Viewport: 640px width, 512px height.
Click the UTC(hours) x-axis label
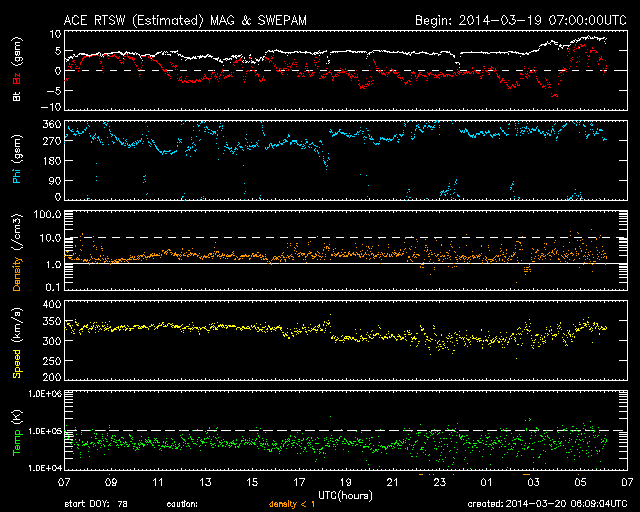pyautogui.click(x=347, y=495)
